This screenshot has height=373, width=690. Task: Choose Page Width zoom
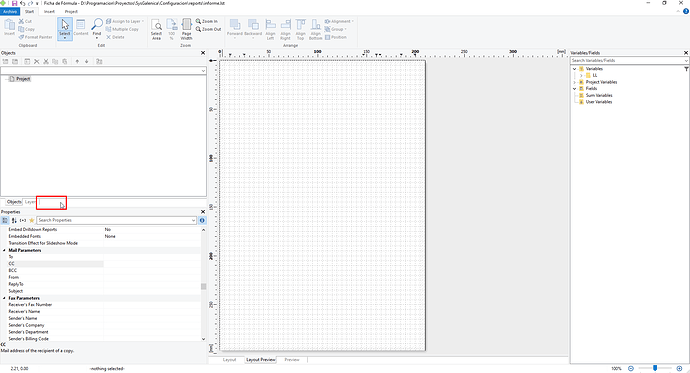coord(187,29)
